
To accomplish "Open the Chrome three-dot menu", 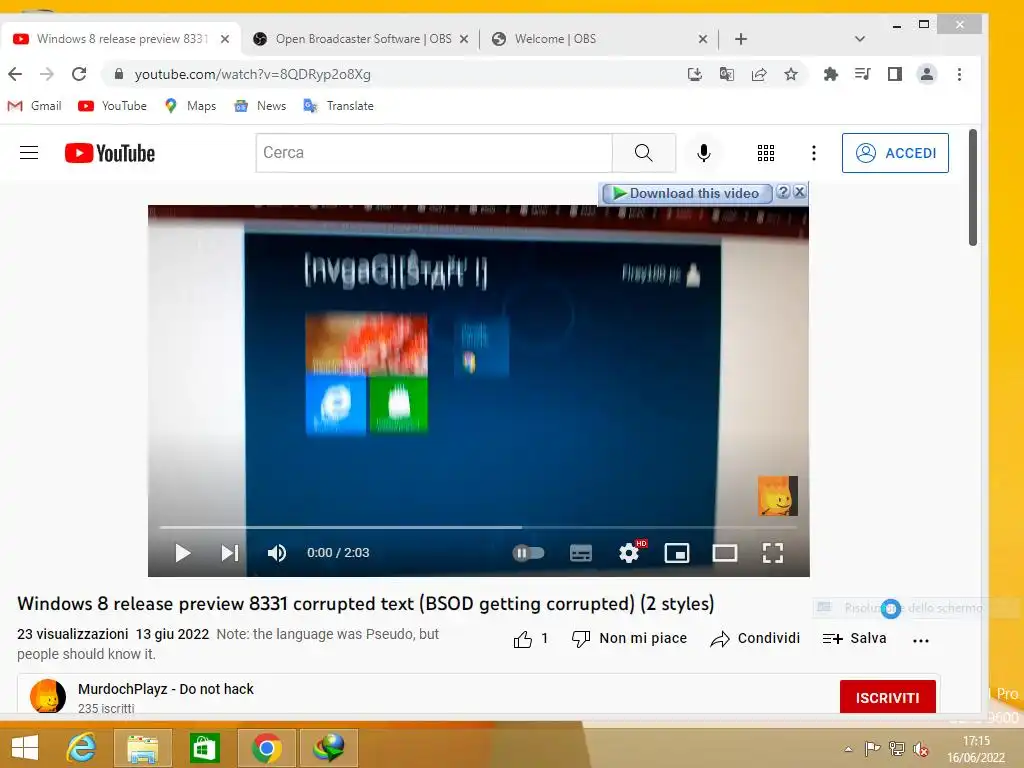I will [x=959, y=74].
